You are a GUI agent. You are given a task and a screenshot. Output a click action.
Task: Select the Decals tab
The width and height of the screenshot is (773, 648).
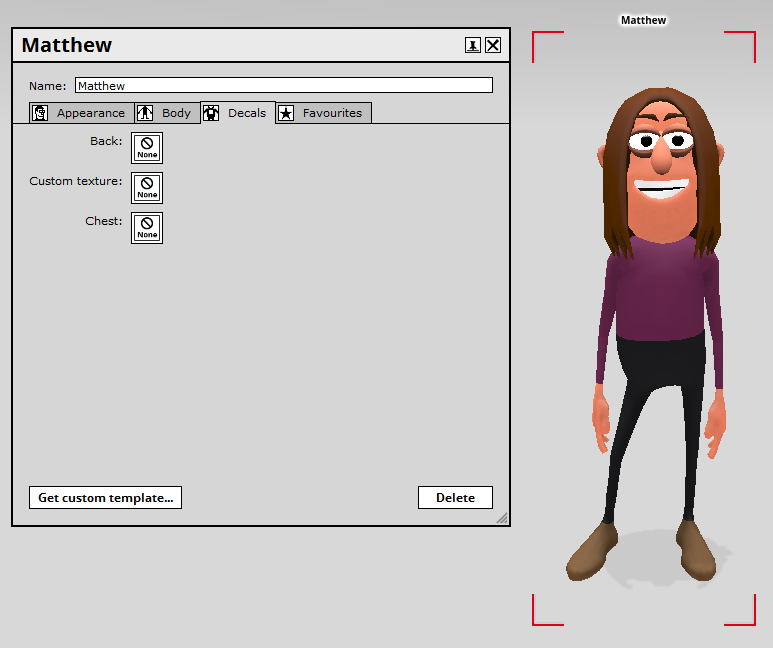pos(238,113)
